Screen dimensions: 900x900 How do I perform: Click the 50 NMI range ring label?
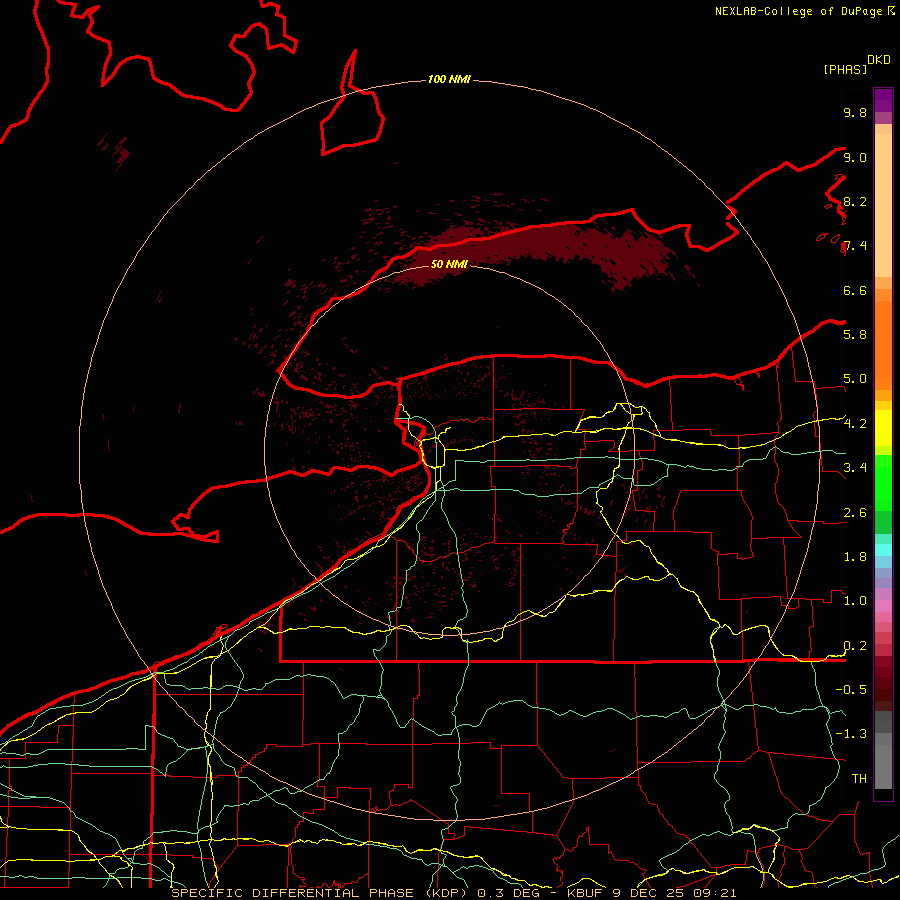(449, 264)
